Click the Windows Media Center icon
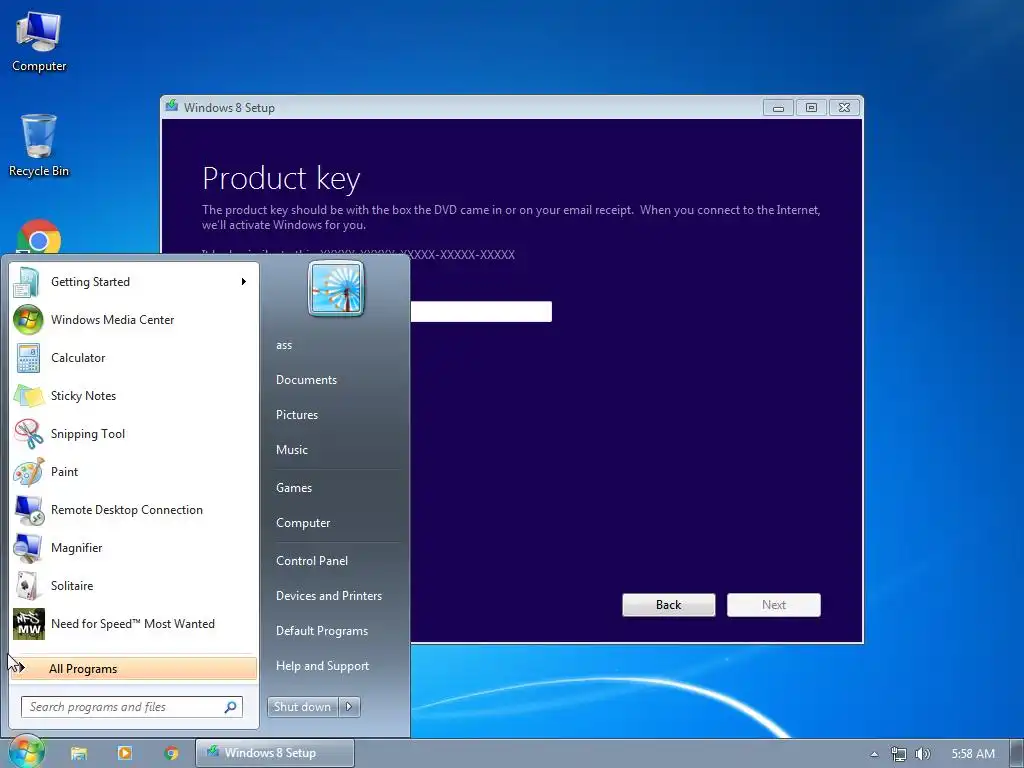Screen dimensions: 1024x768 (x=28, y=320)
